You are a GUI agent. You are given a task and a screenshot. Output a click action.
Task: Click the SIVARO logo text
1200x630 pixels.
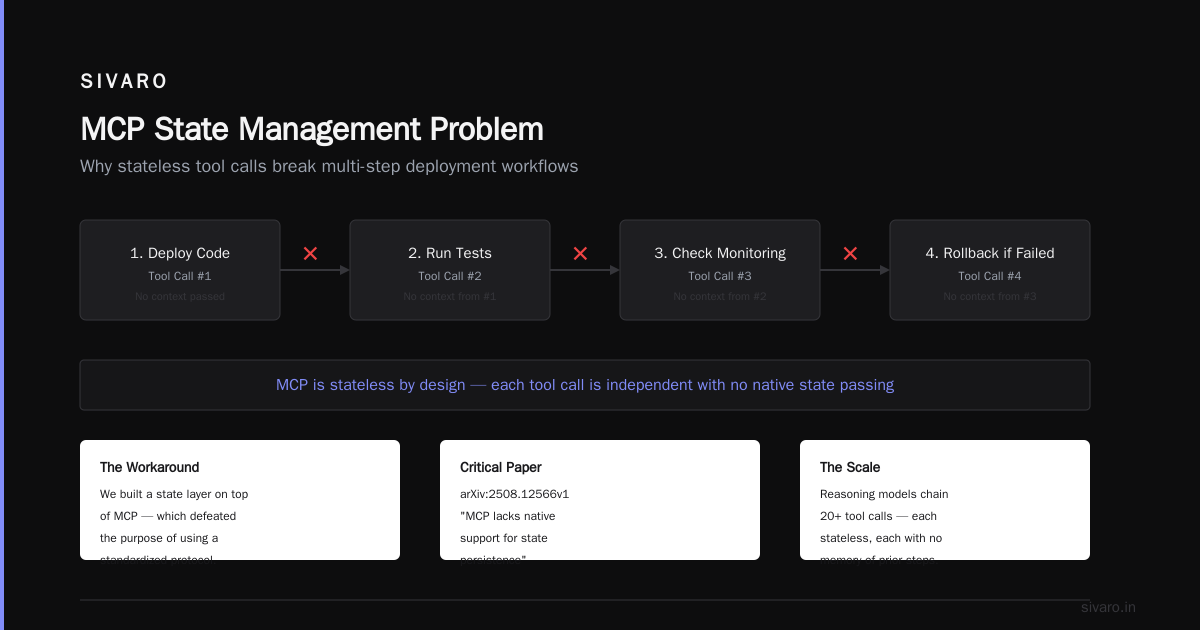click(124, 81)
